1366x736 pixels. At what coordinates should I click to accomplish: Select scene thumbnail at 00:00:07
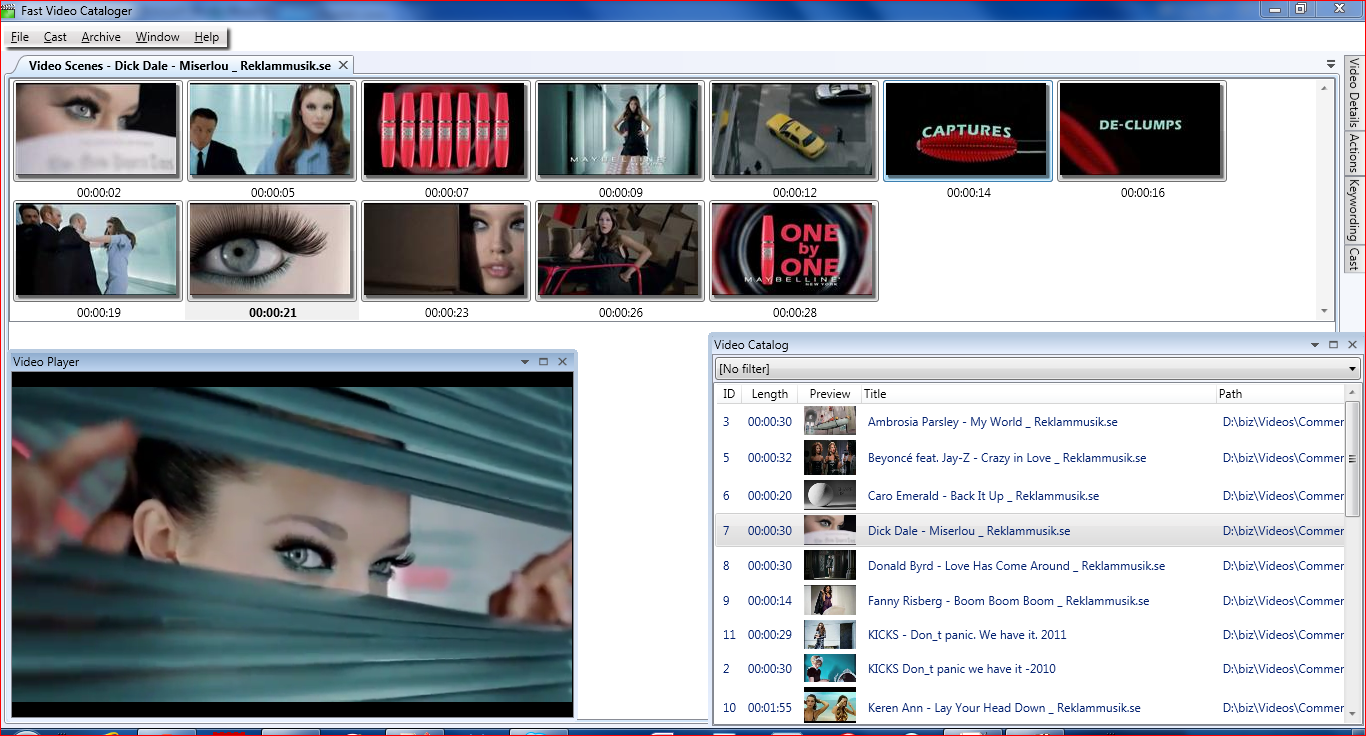(445, 131)
